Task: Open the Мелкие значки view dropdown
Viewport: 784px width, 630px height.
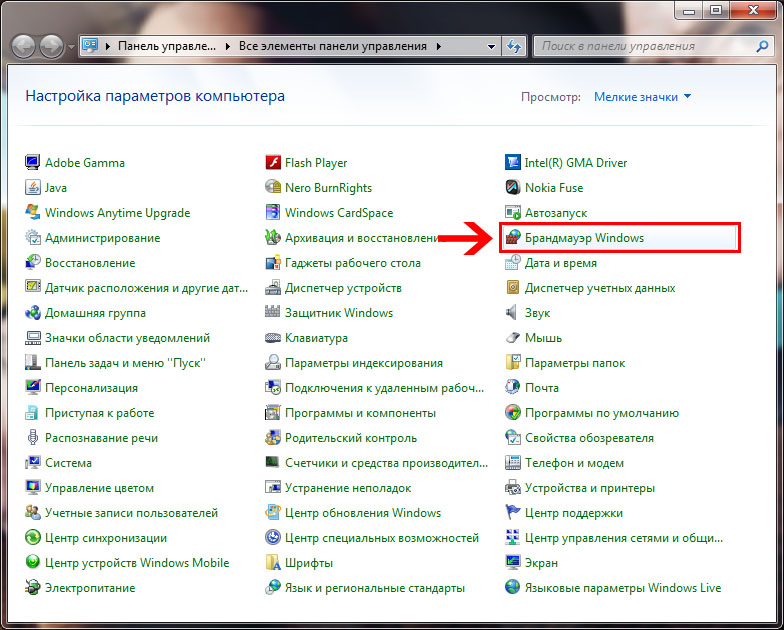Action: (642, 96)
